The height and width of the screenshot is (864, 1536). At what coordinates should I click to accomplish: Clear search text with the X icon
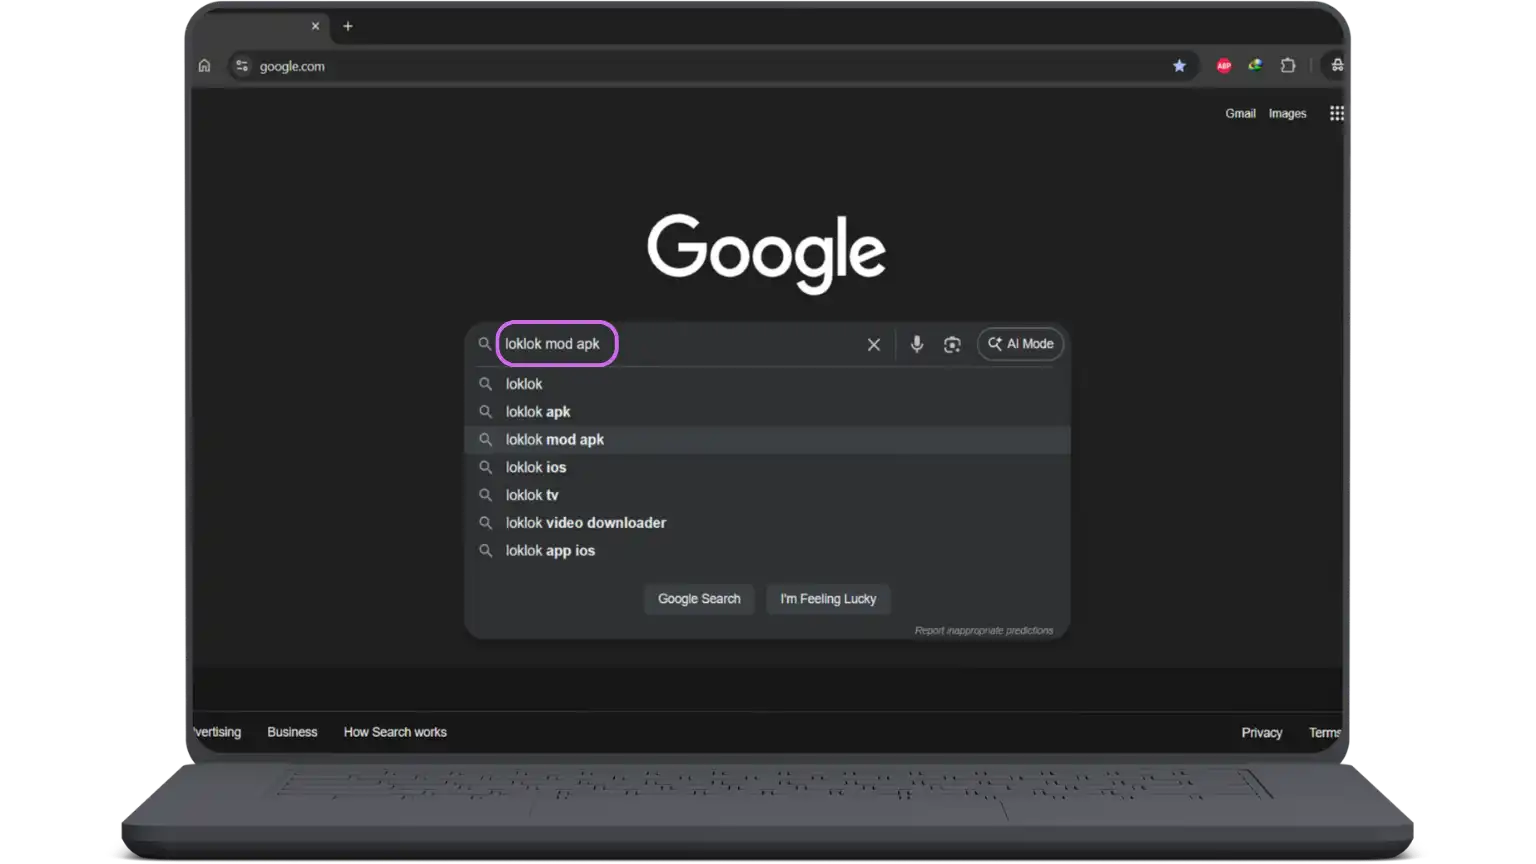tap(873, 344)
